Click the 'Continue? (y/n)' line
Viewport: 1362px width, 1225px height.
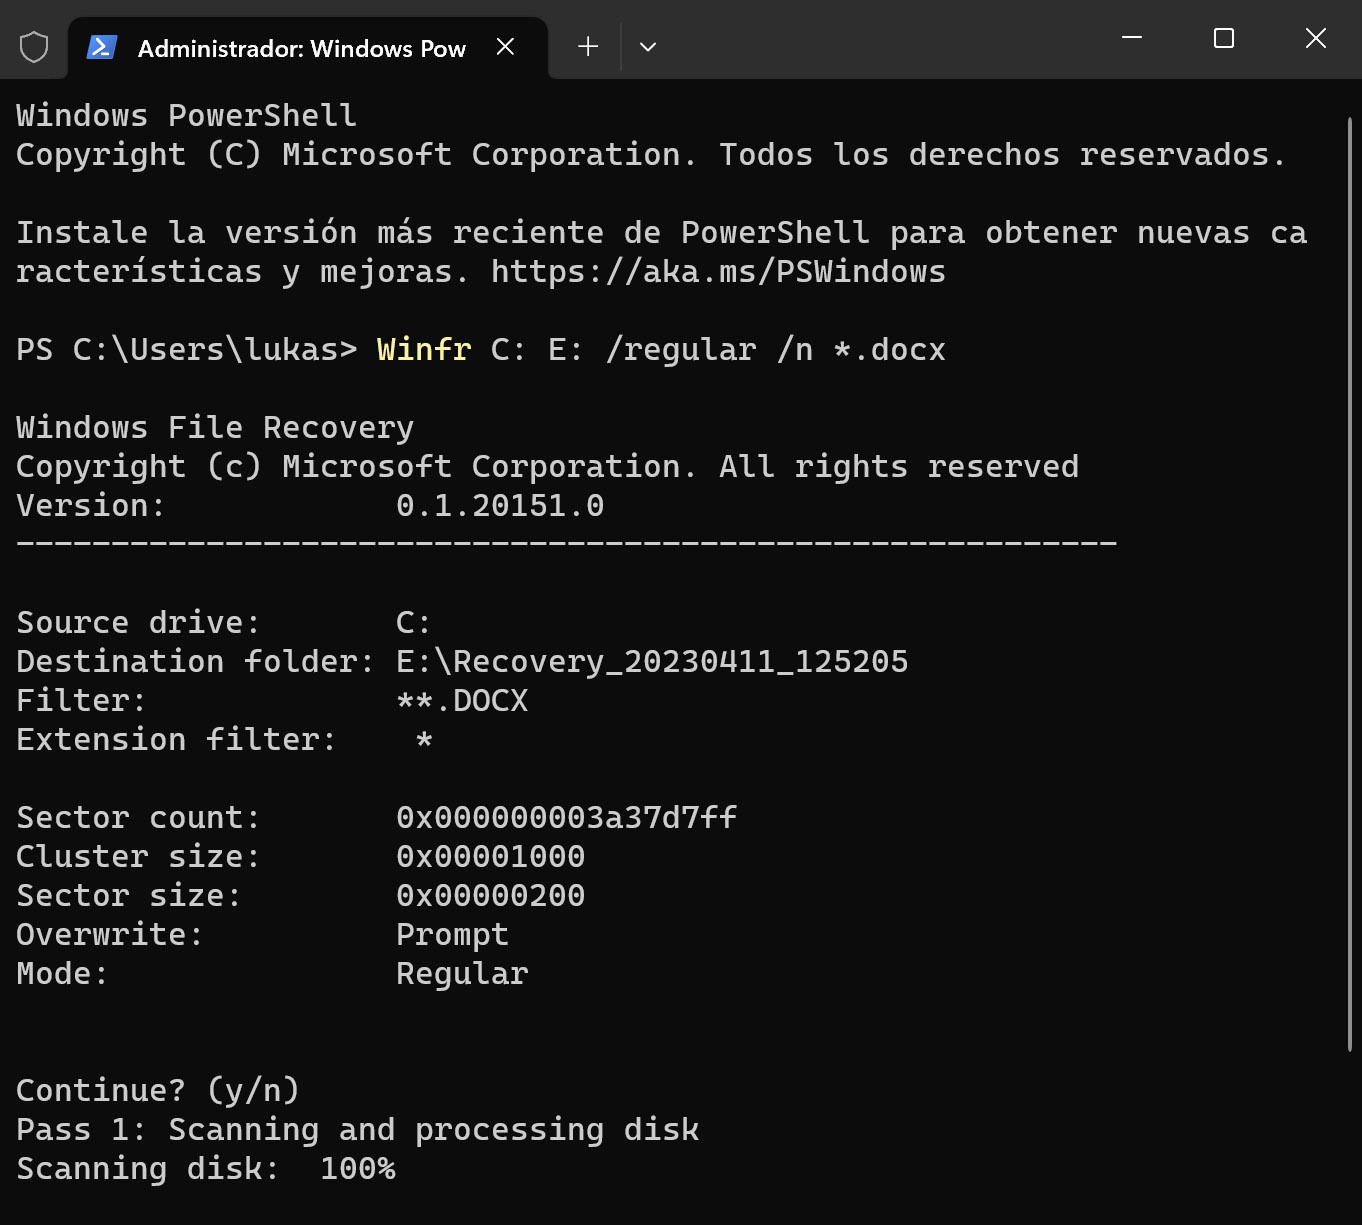[x=158, y=1091]
